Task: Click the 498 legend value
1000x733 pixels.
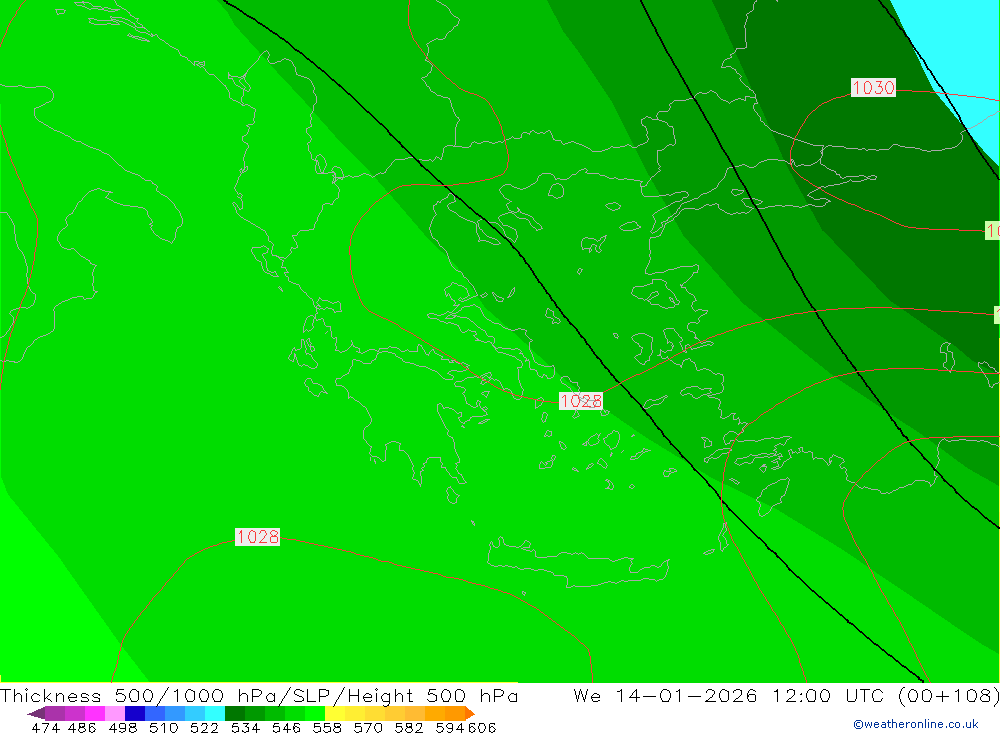Action: (x=122, y=727)
